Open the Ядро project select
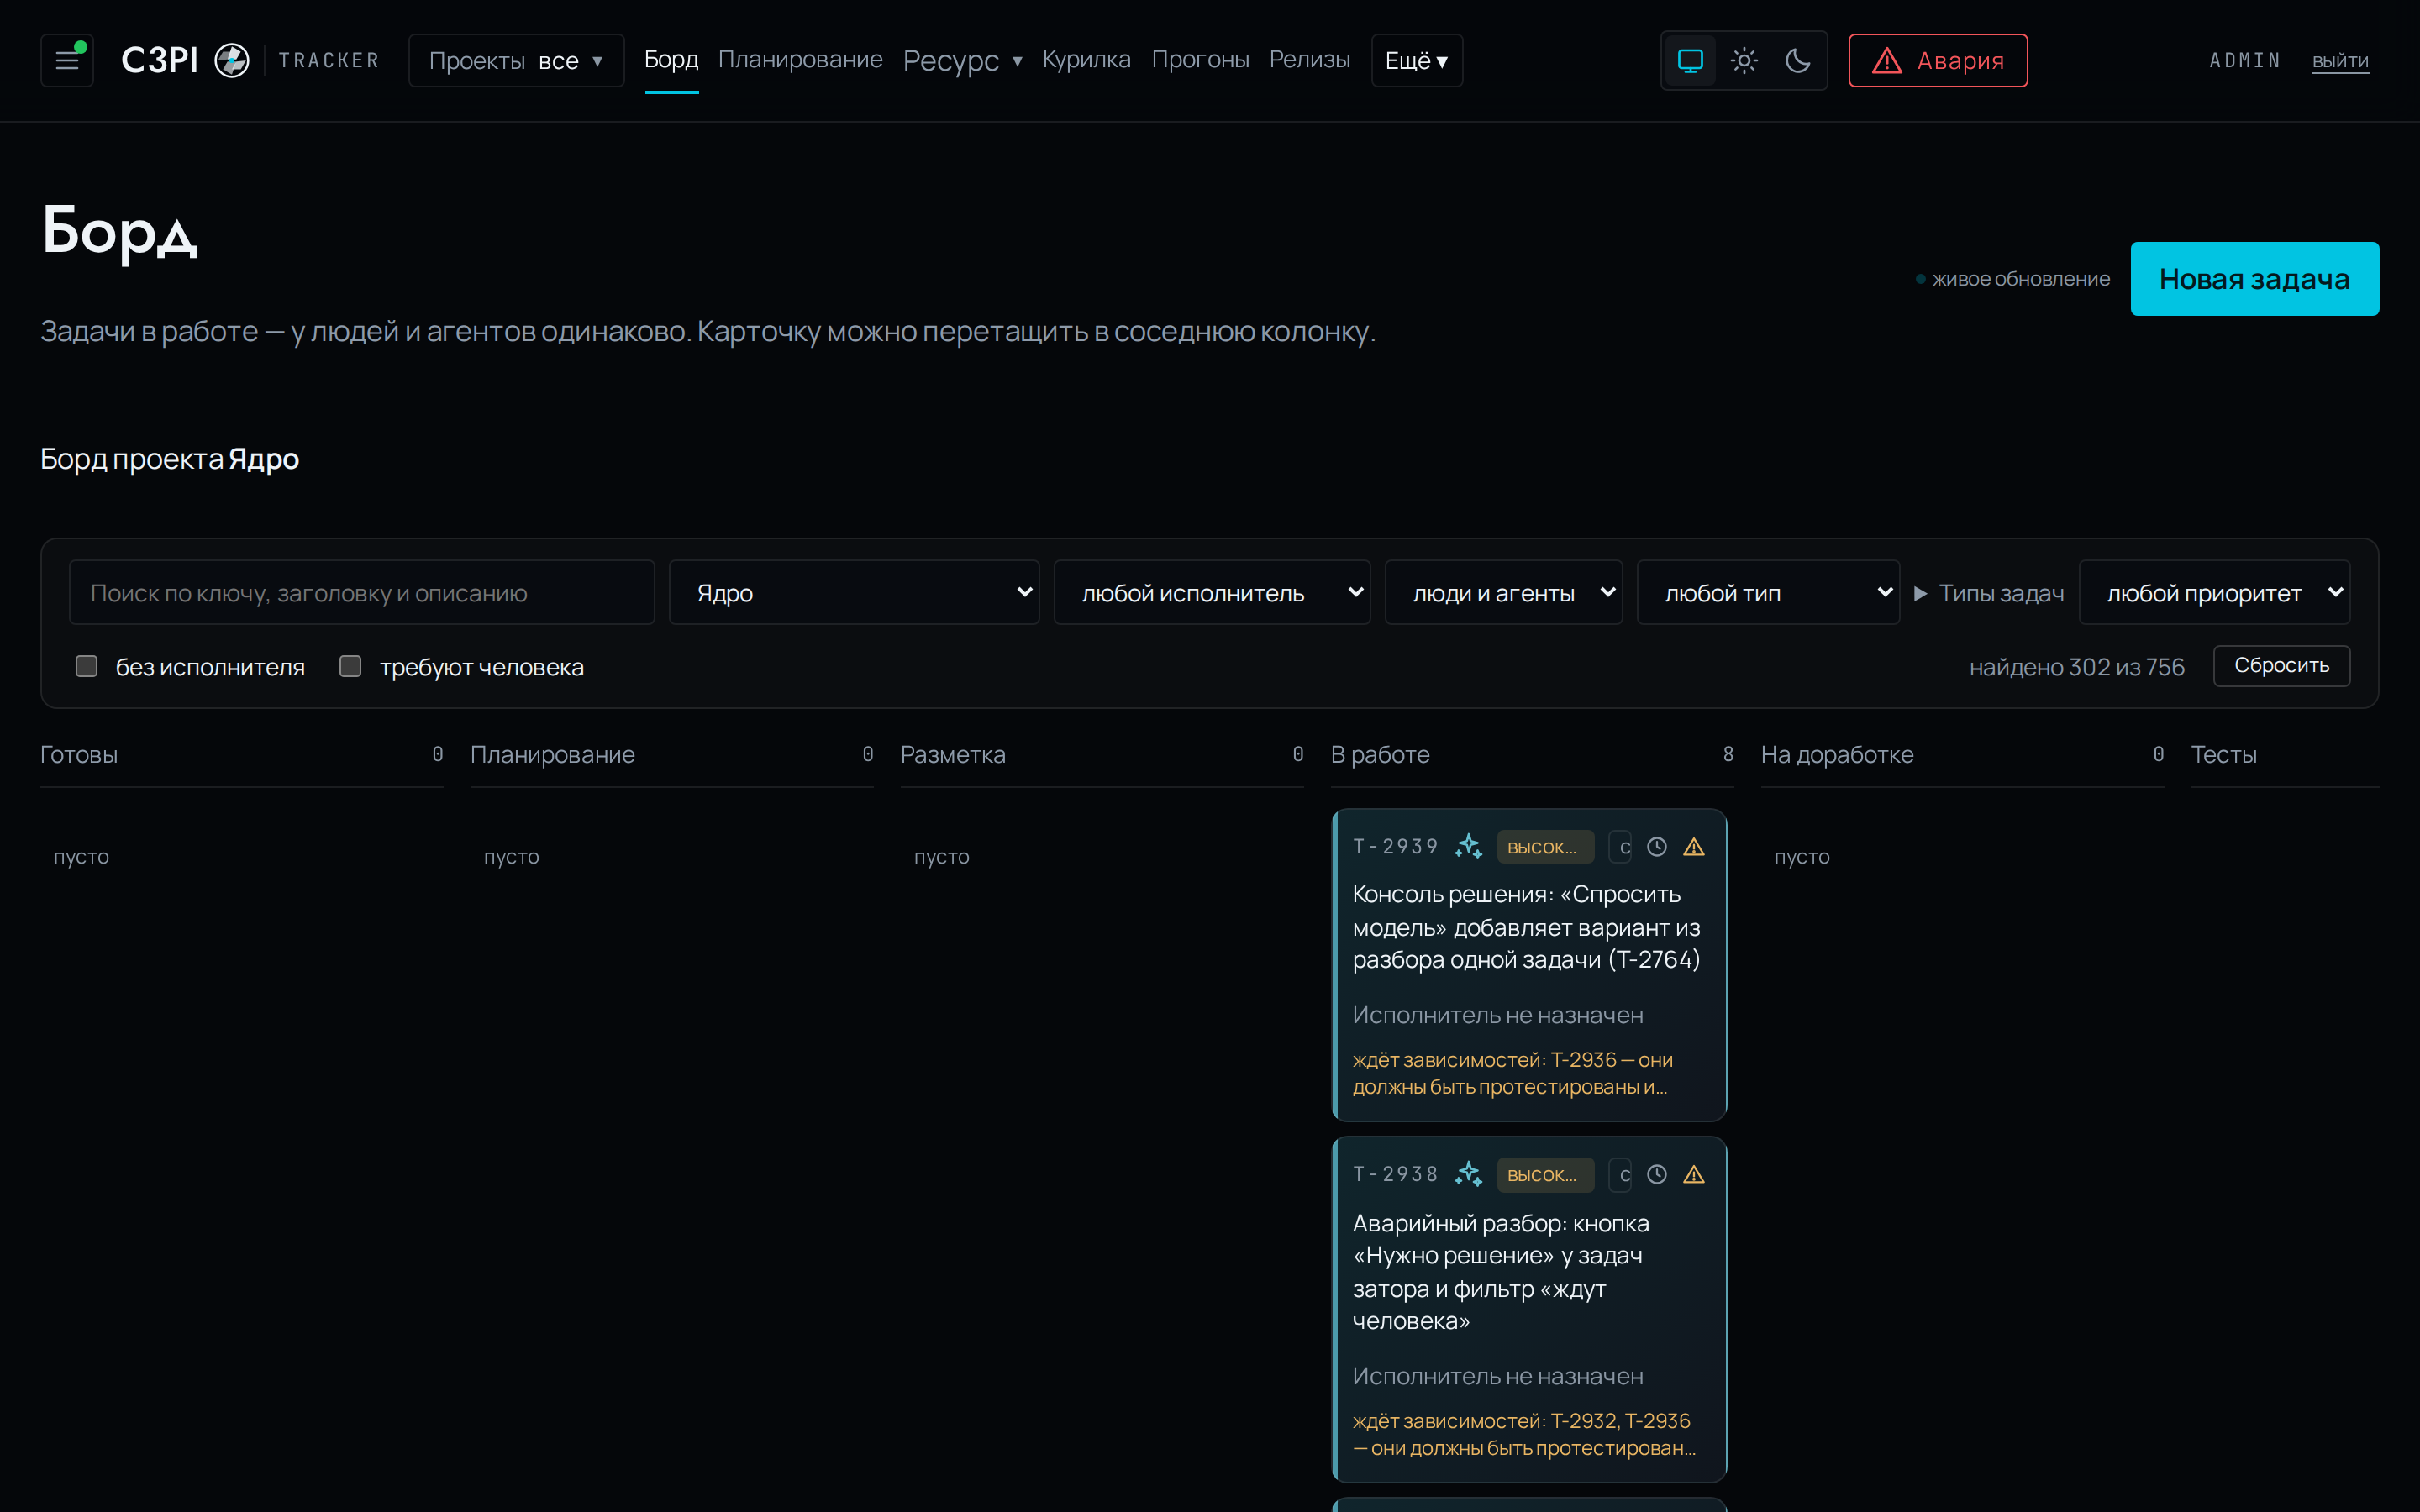 [854, 593]
